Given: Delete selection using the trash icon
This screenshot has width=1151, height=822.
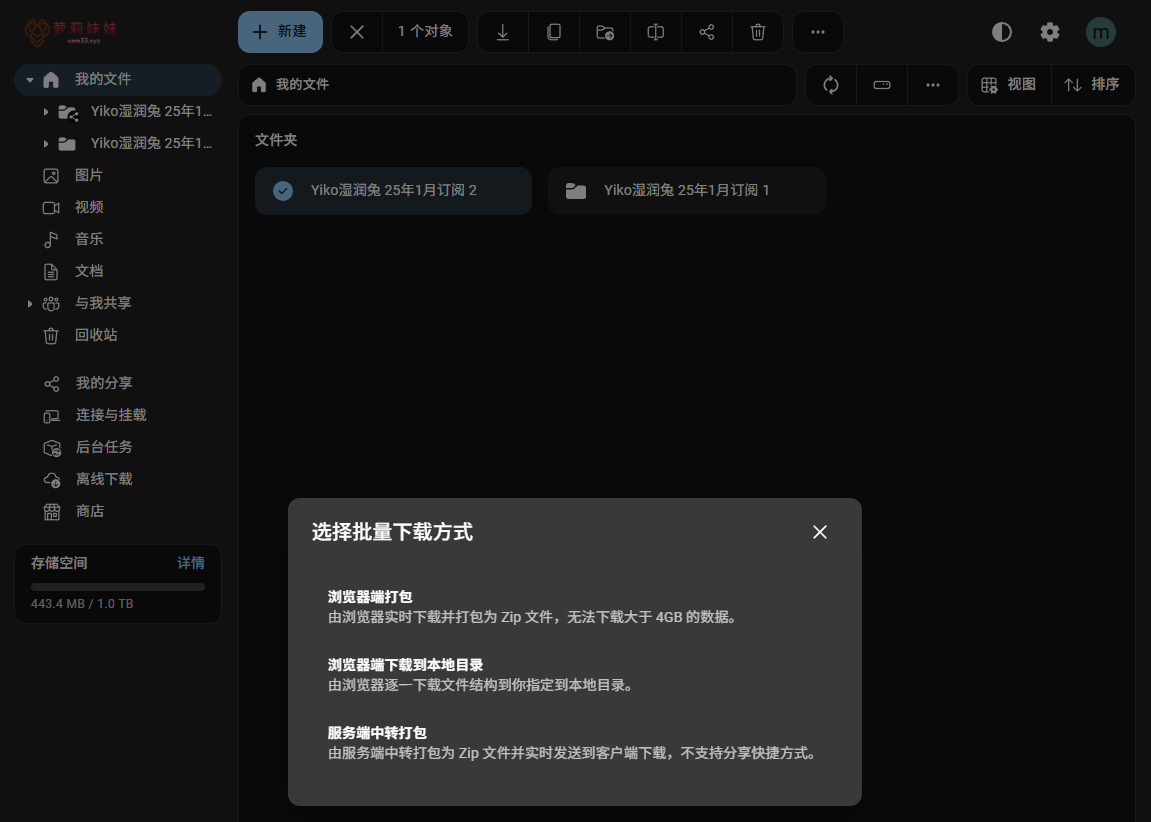Looking at the screenshot, I should pos(758,32).
